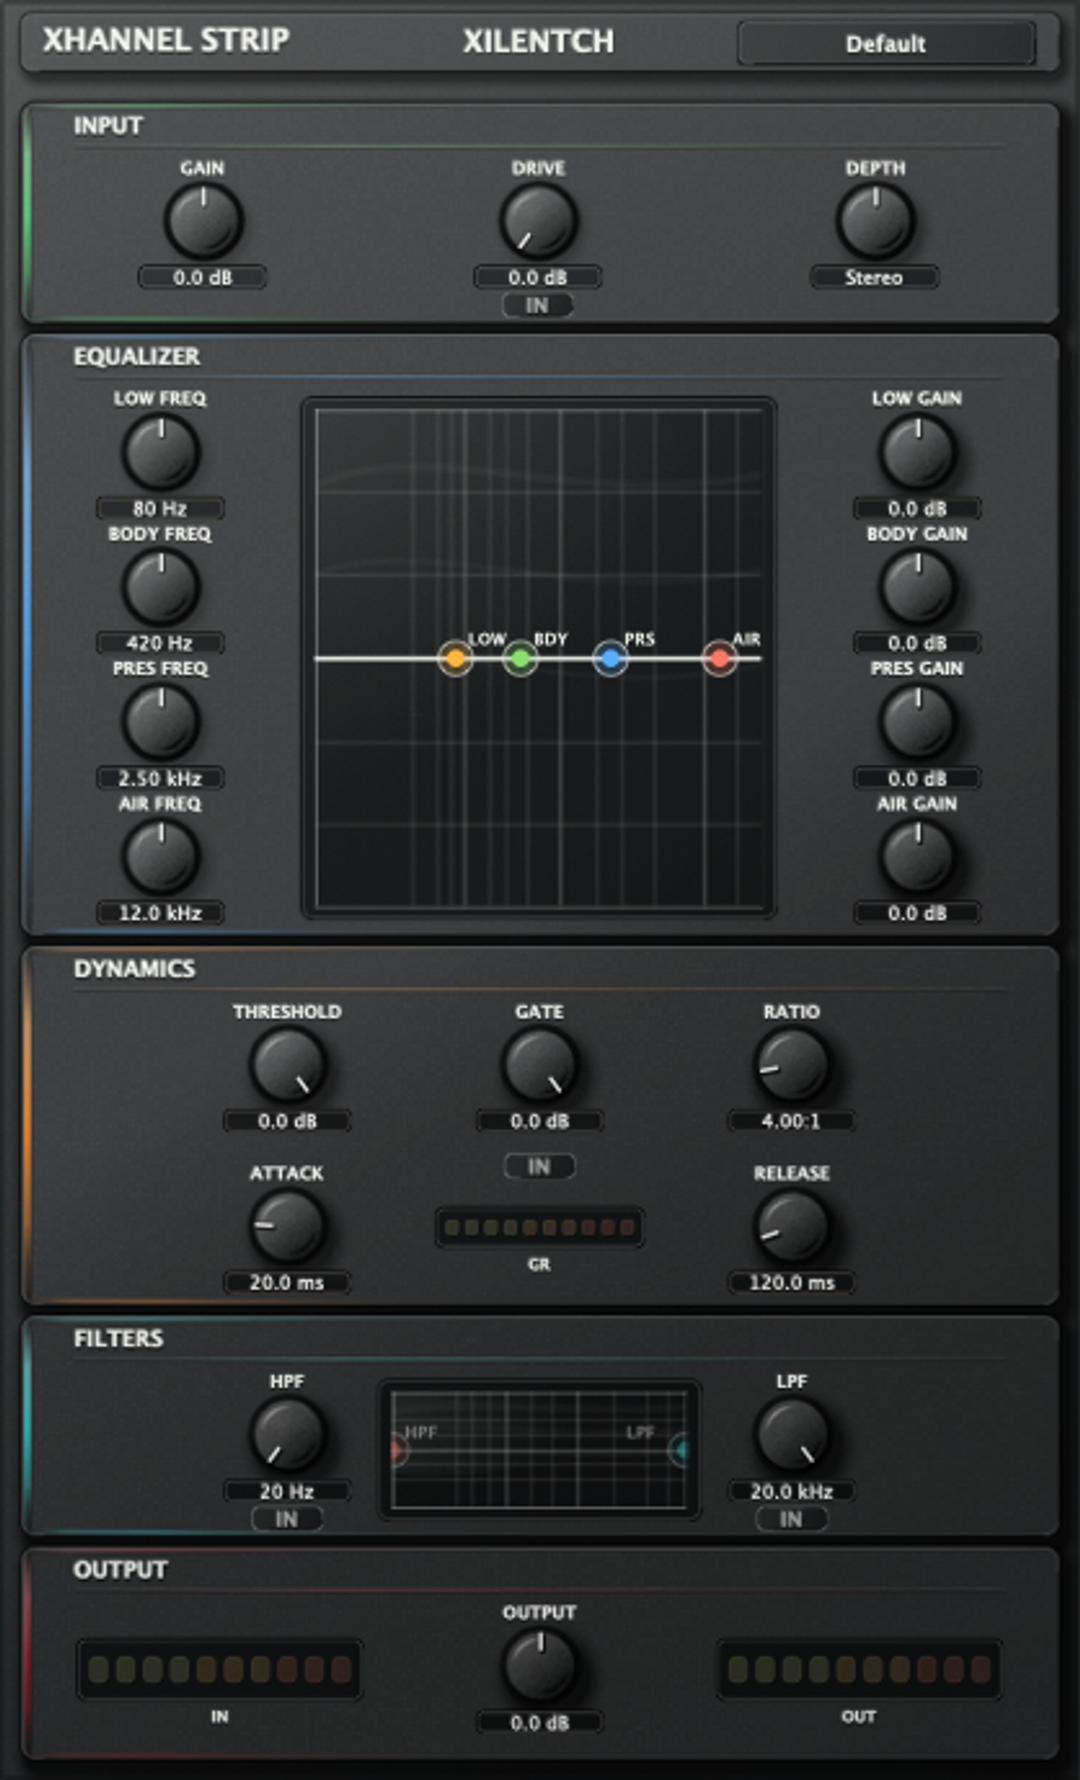This screenshot has height=1780, width=1080.
Task: Click the OUT level meter
Action: tap(859, 1669)
